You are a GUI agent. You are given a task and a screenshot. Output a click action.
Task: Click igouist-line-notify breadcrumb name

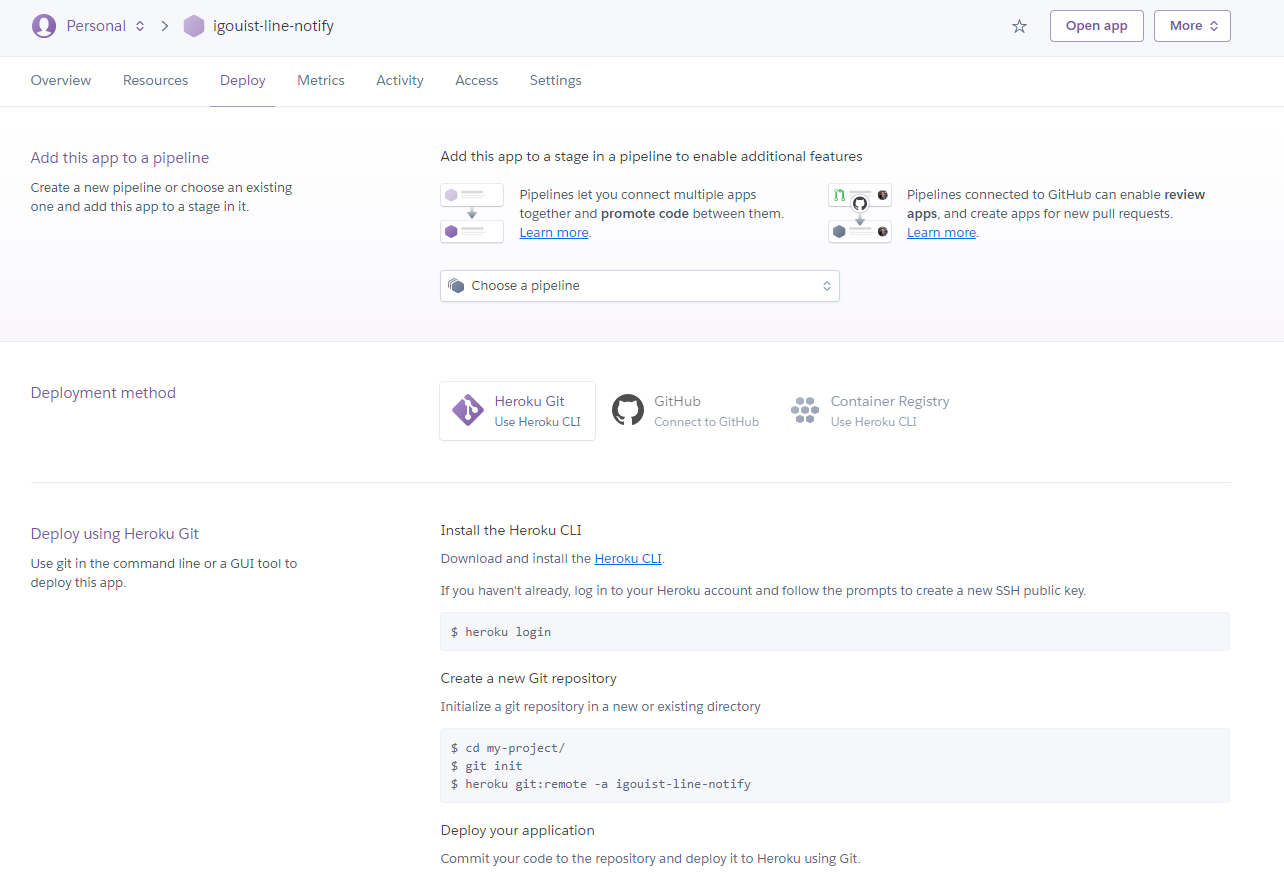point(273,26)
